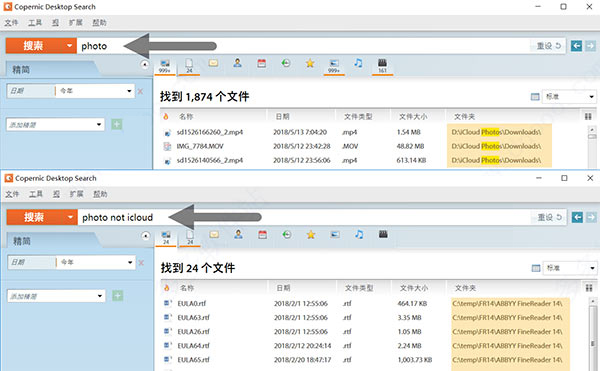Click the search field containing photo not icloud
Screen dimensions: 600x371
click(304, 217)
